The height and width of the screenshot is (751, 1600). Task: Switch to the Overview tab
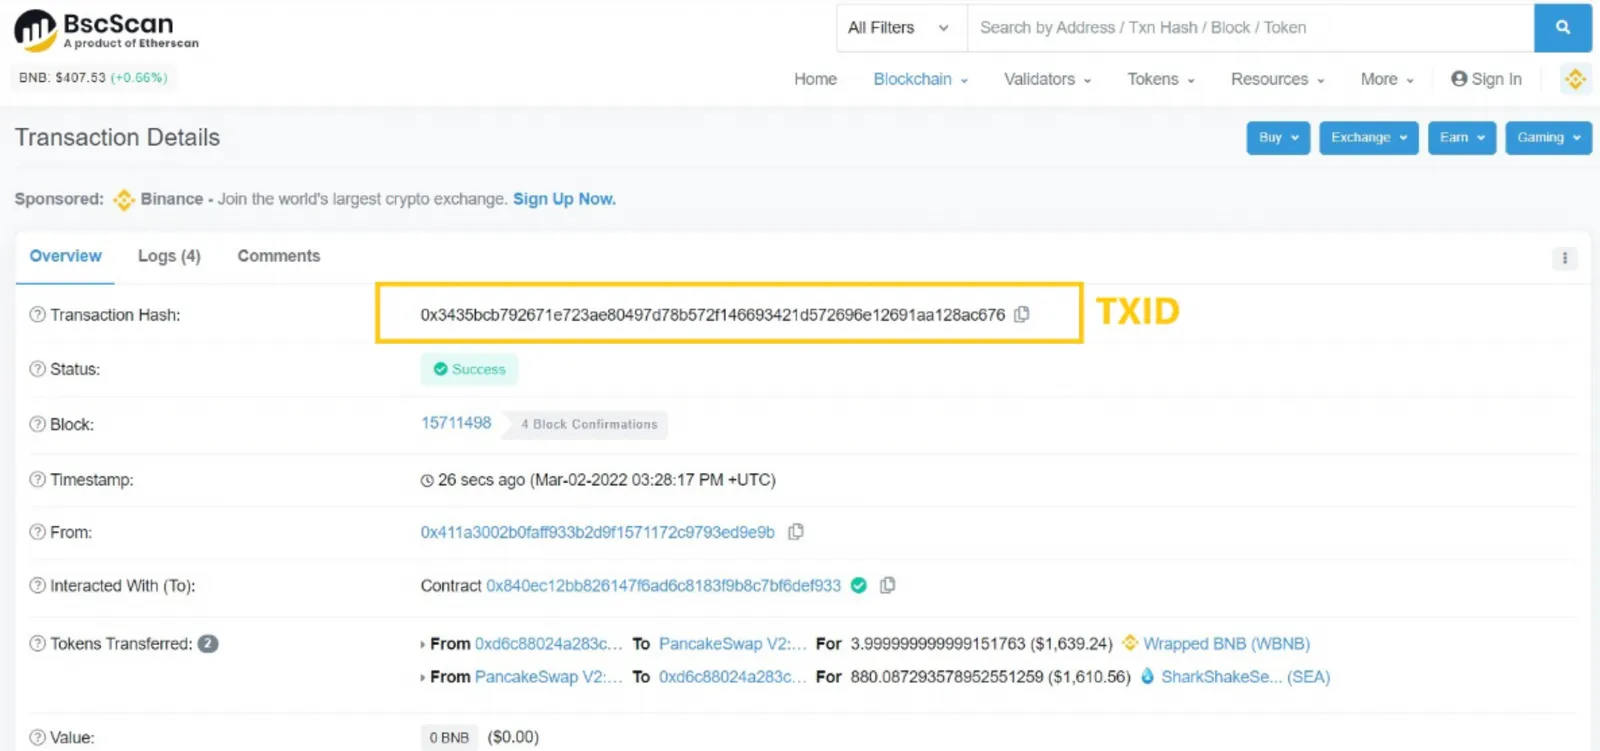(65, 256)
